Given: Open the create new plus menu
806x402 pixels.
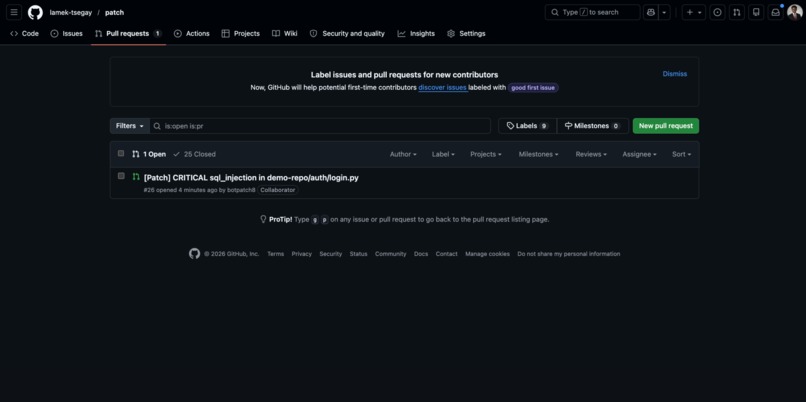Looking at the screenshot, I should [693, 12].
